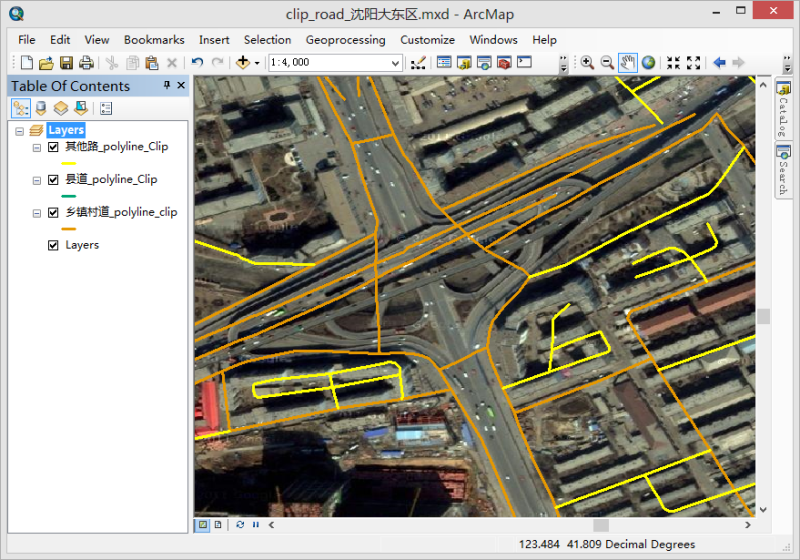This screenshot has width=800, height=560.
Task: Click orange symbol of 乡镇村道_polyline_clip
Action: [x=68, y=228]
